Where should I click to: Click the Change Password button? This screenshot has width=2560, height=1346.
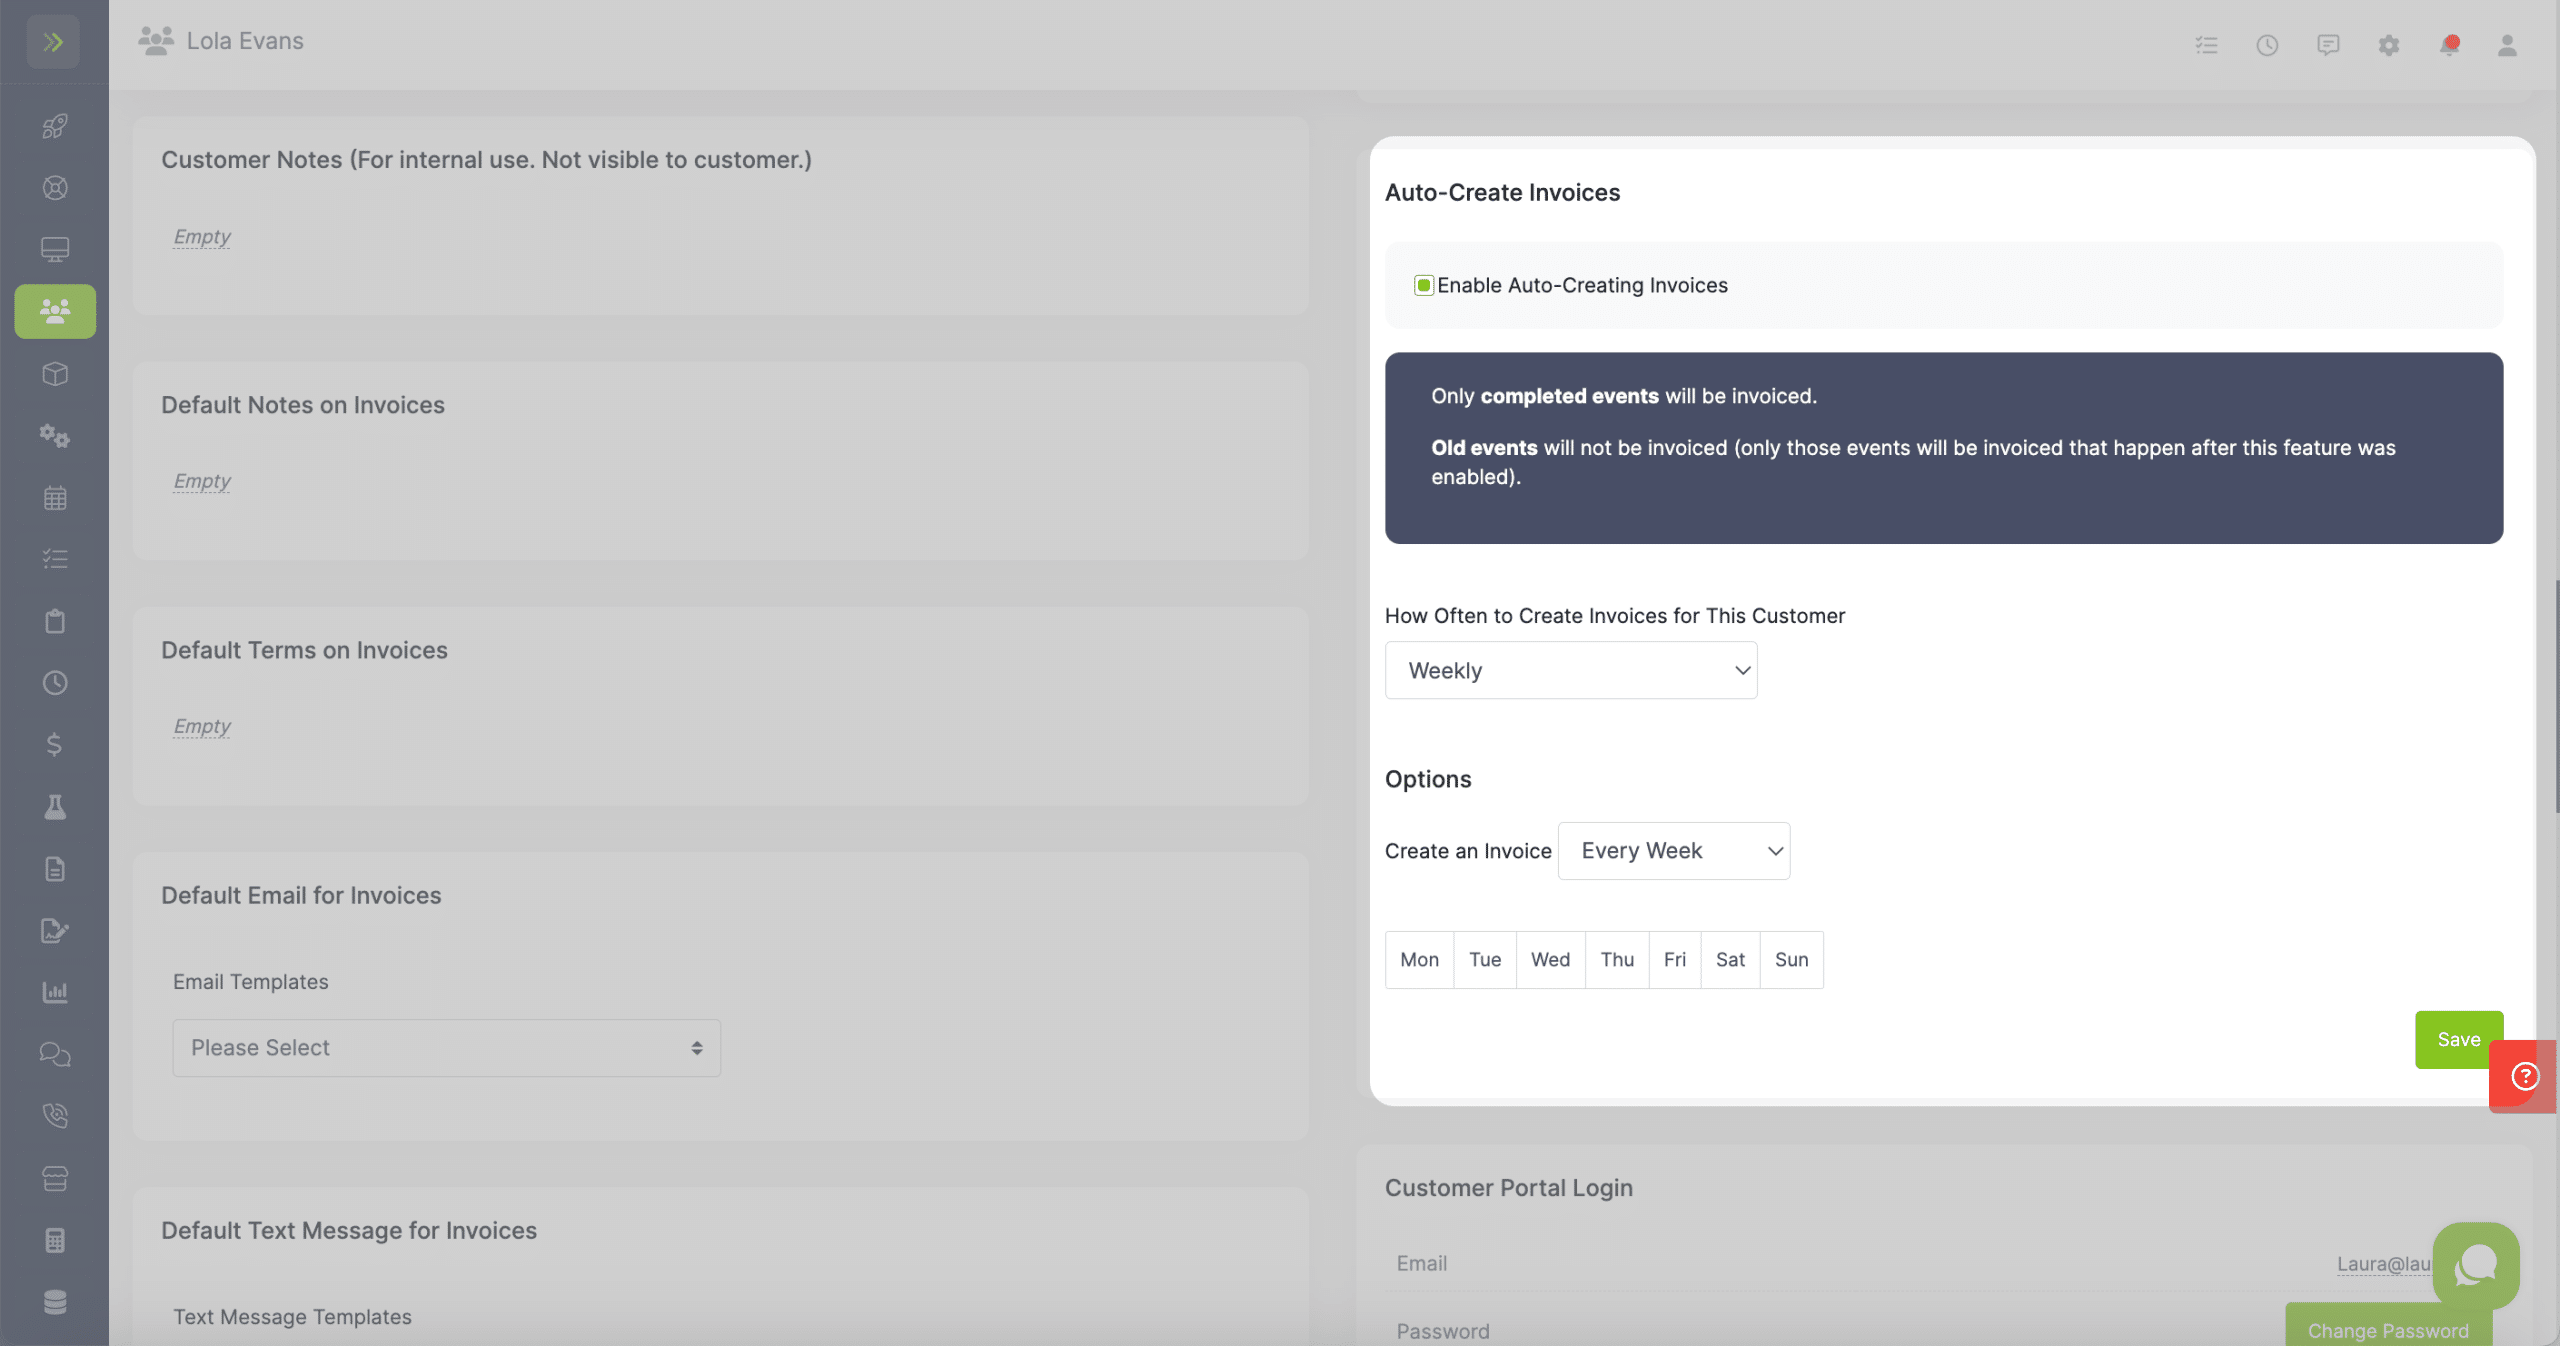point(2388,1328)
